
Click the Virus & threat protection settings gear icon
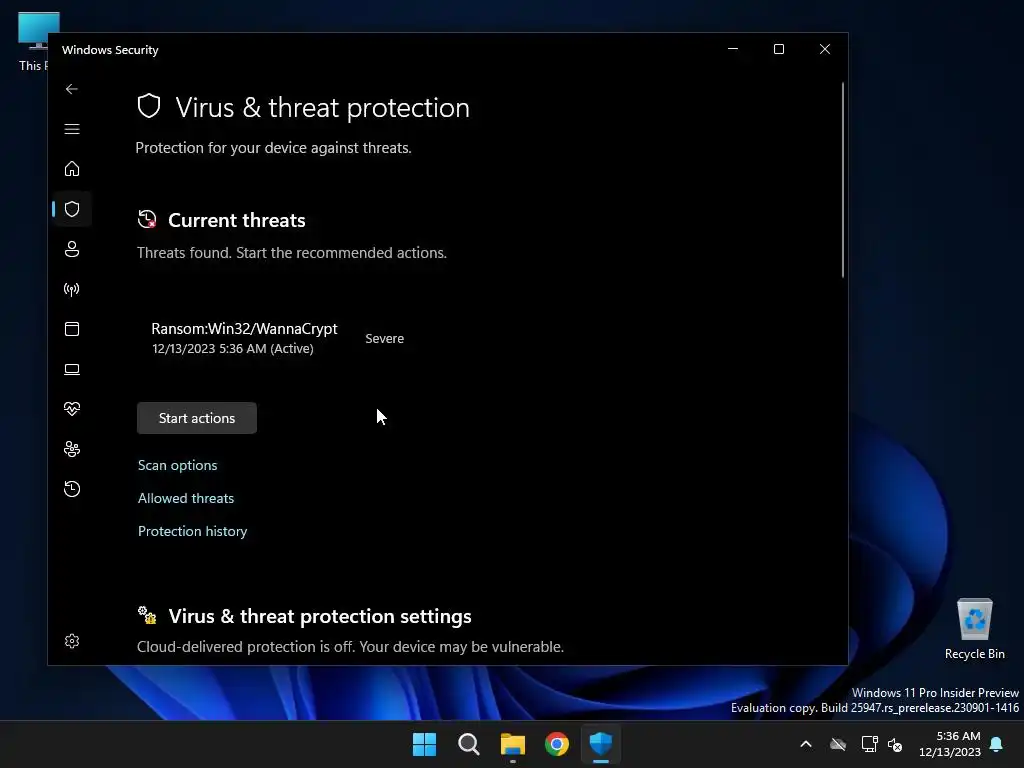coord(147,616)
